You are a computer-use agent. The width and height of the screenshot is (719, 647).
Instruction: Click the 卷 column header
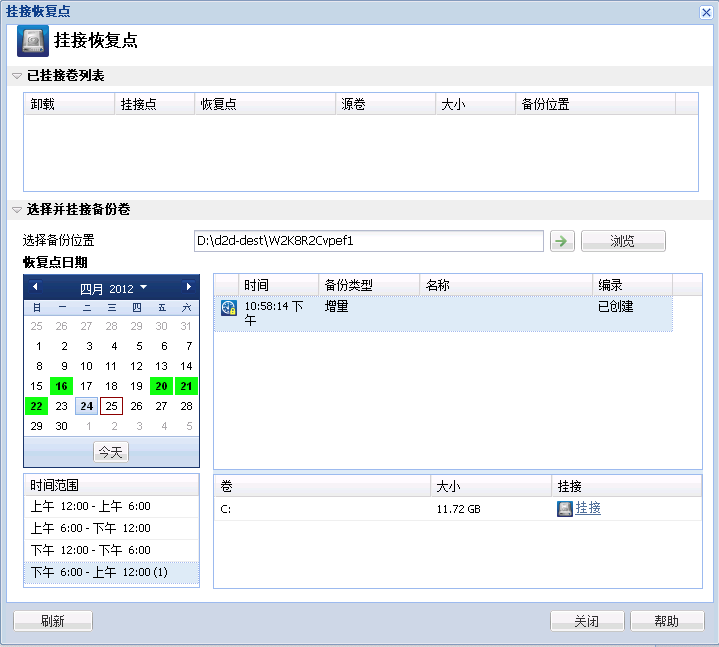point(322,486)
